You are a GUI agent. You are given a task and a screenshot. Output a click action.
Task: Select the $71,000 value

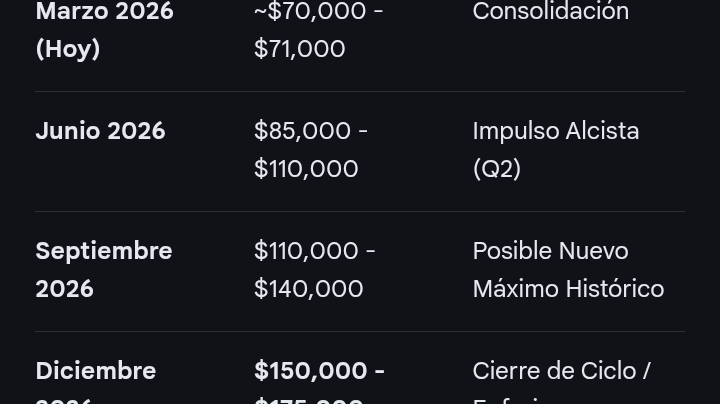coord(299,49)
